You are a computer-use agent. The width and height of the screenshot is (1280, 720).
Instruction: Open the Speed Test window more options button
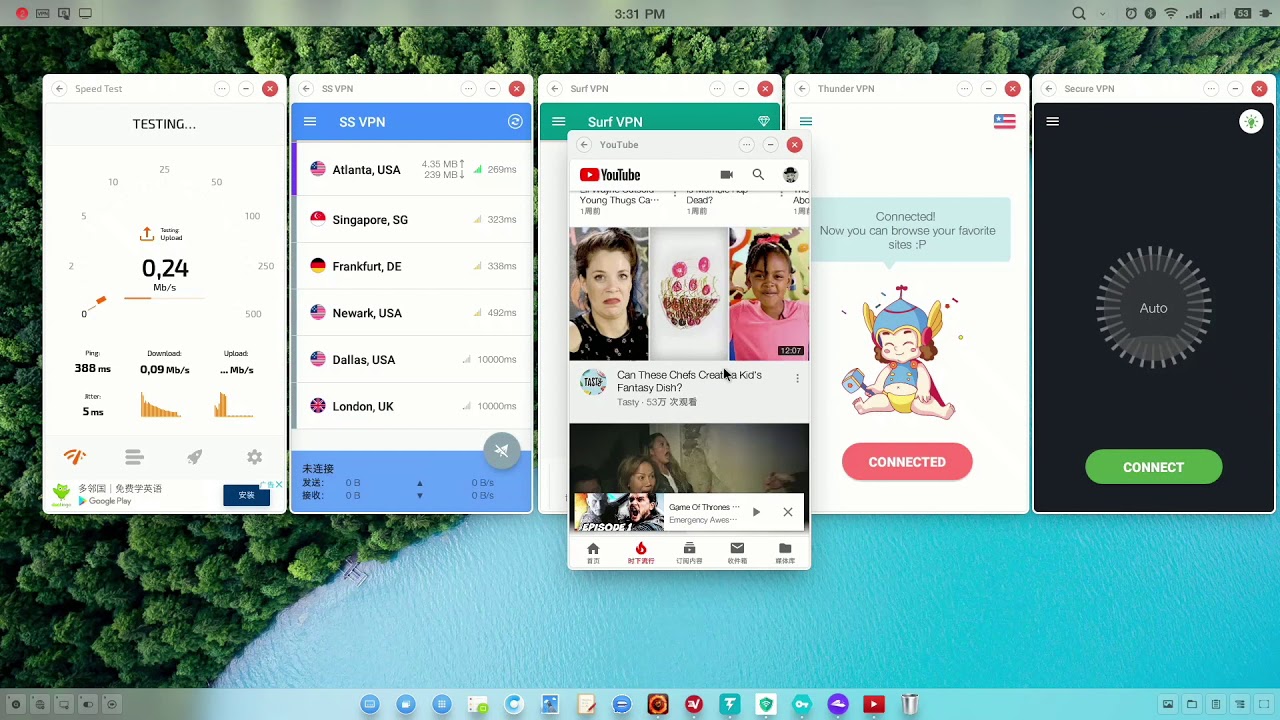(221, 89)
